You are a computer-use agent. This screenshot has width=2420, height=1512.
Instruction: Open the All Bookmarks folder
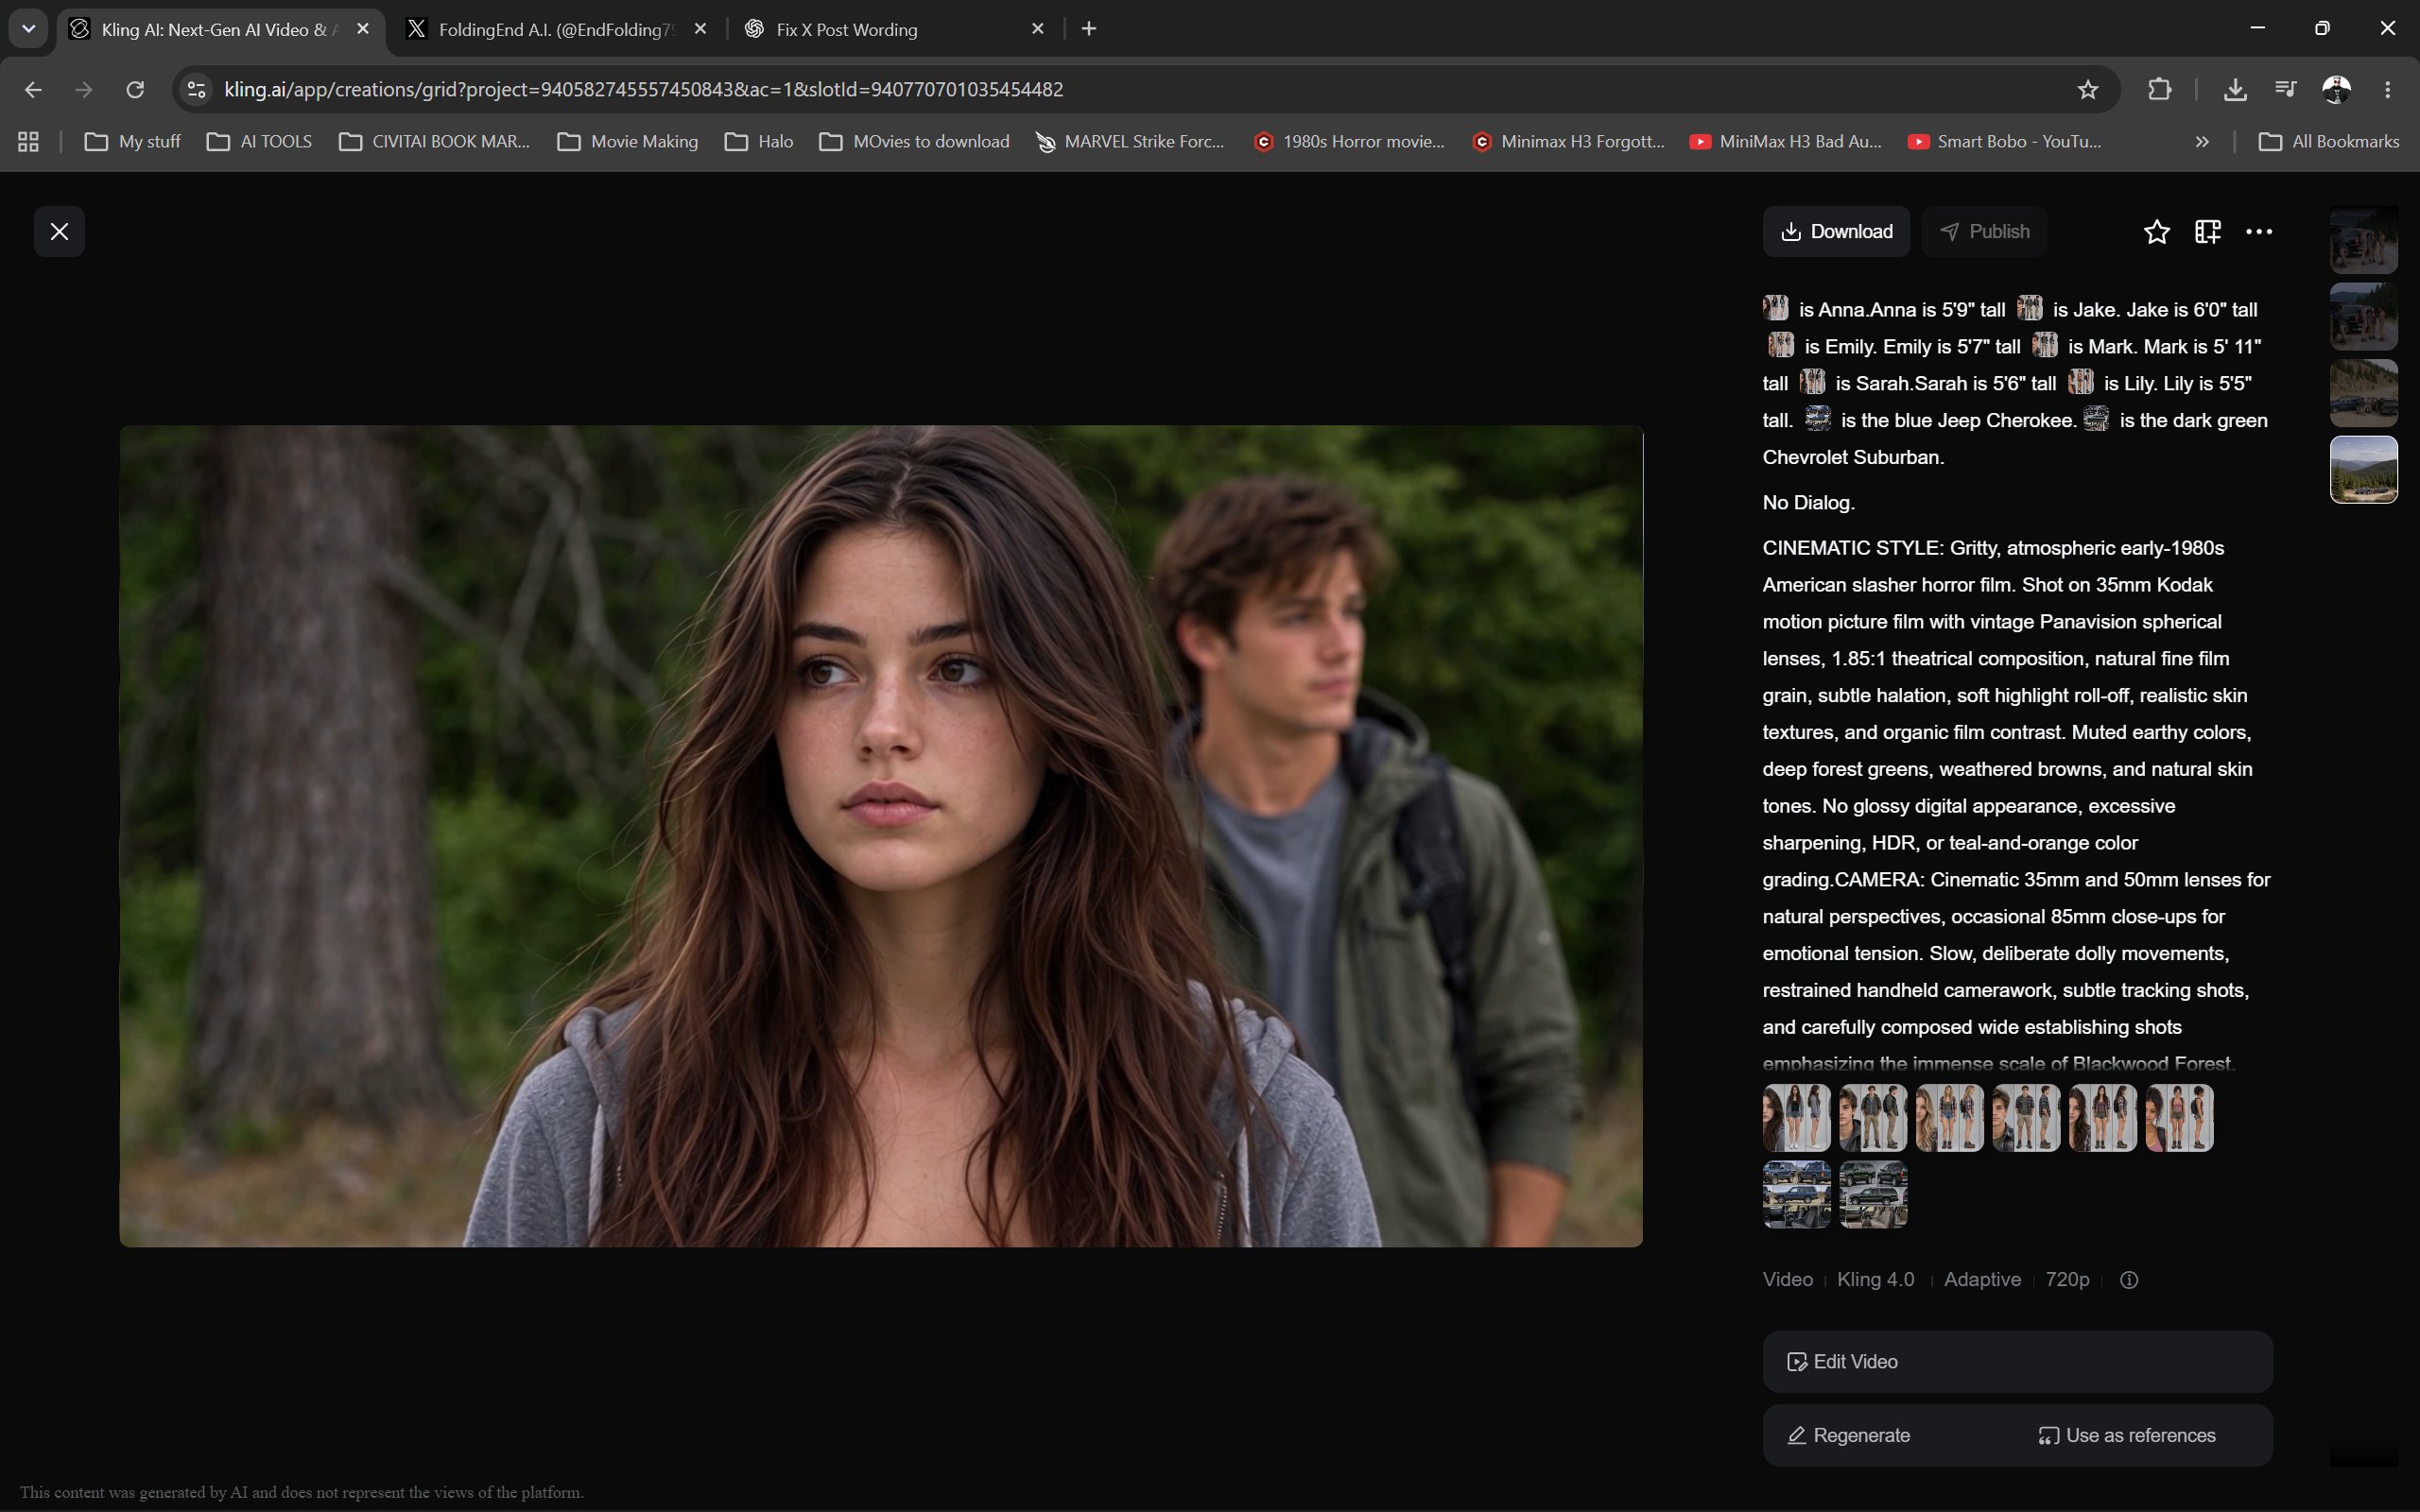click(x=2329, y=142)
